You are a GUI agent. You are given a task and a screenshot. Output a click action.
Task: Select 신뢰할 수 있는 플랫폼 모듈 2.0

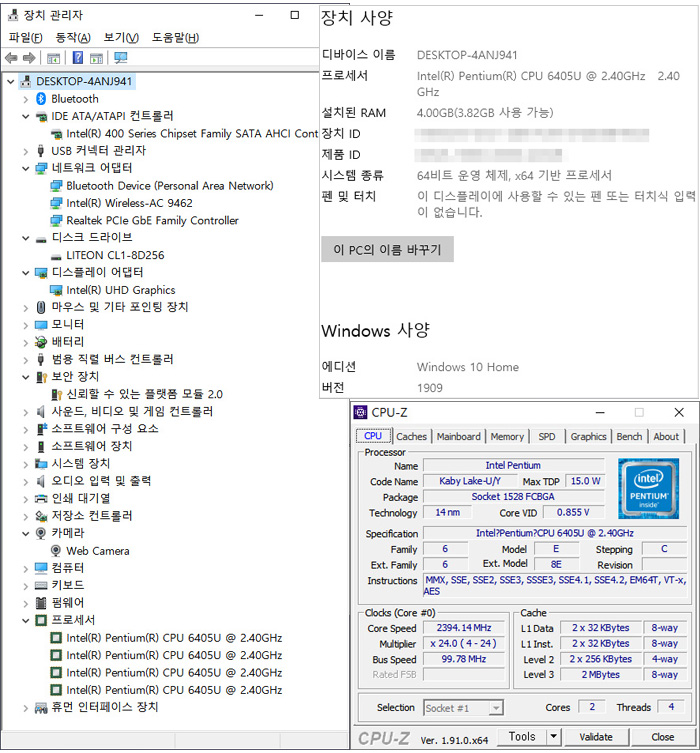145,395
